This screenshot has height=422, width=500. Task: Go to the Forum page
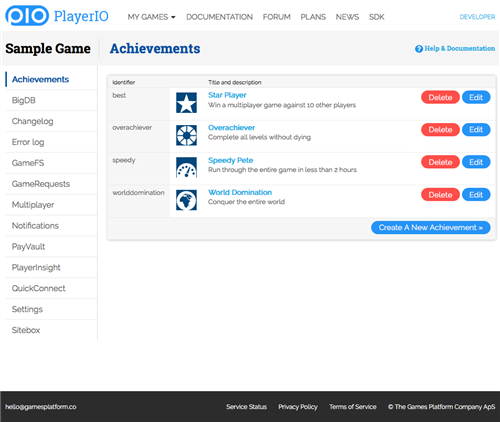277,17
